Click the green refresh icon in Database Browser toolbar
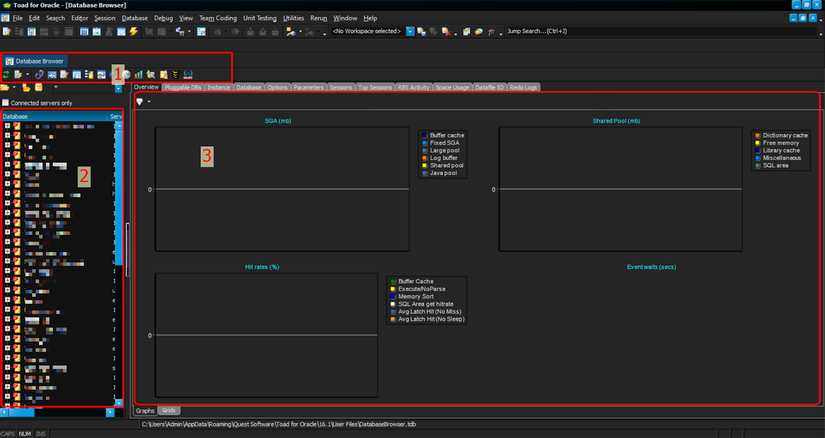 click(x=6, y=74)
